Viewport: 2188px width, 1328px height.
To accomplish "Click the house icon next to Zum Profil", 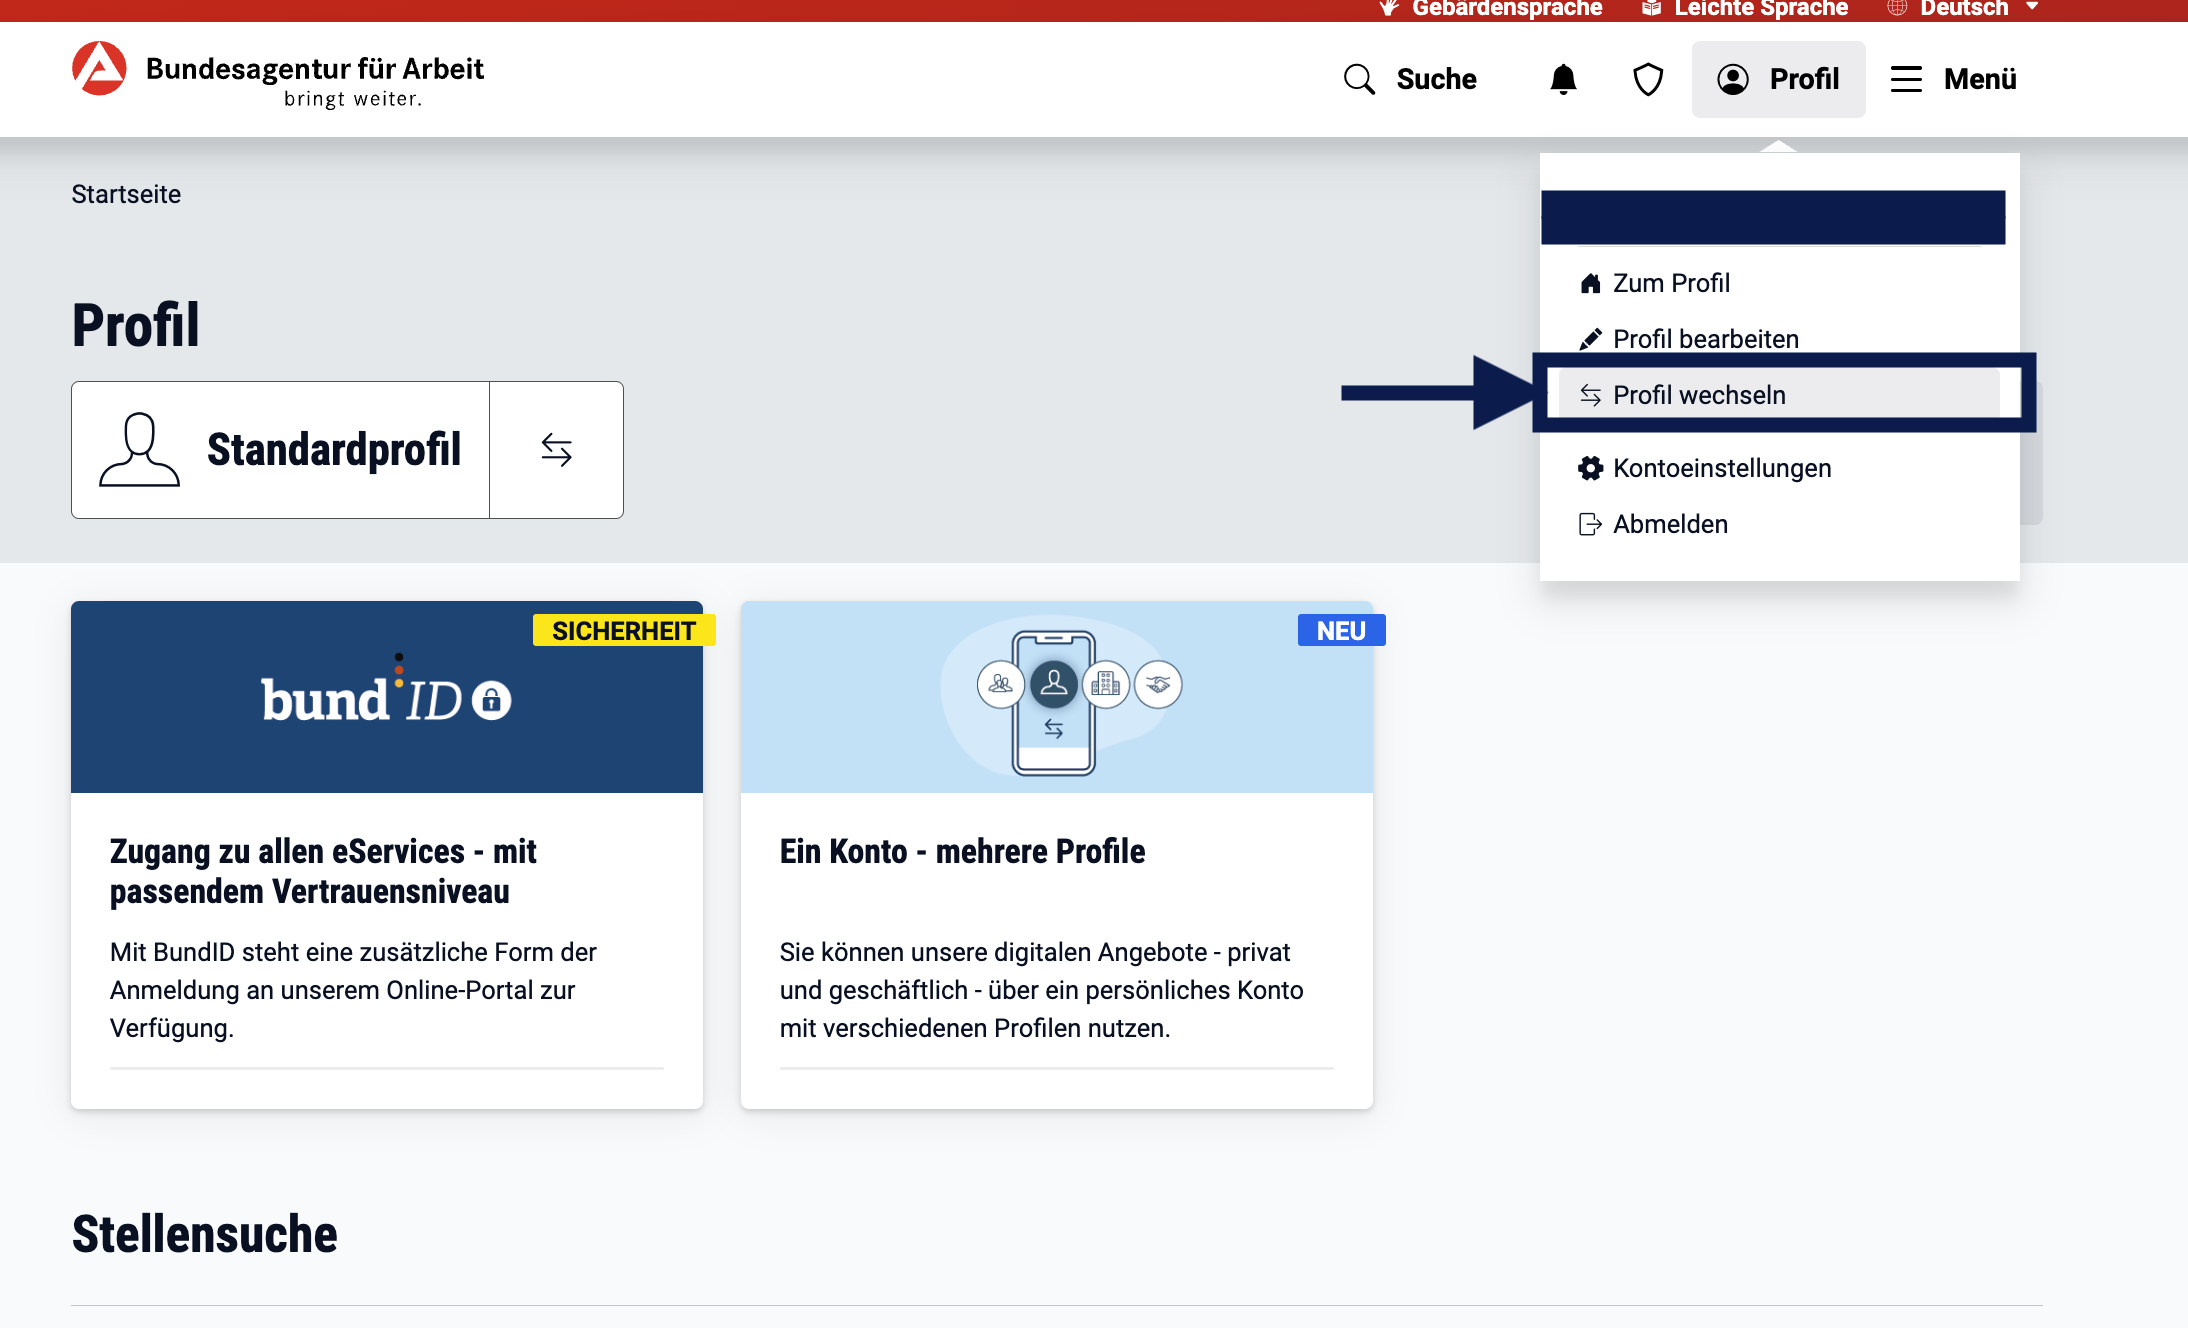I will 1590,284.
